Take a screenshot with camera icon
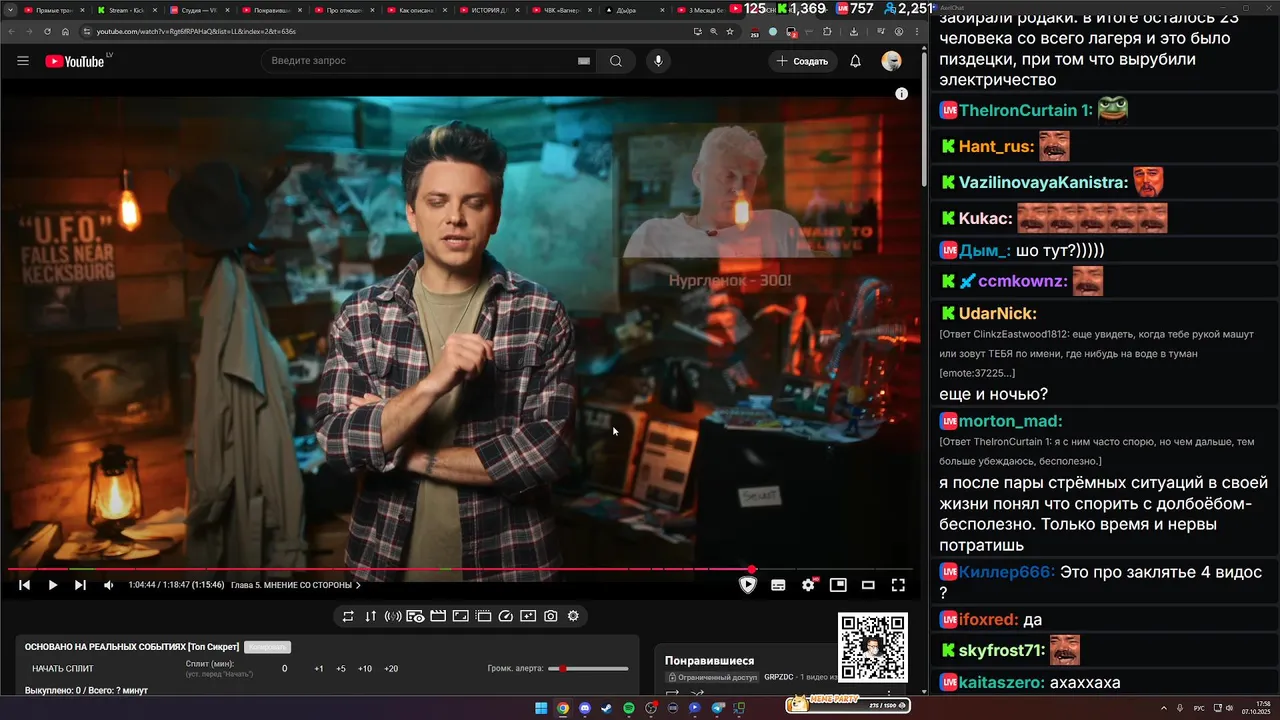1280x720 pixels. tap(551, 616)
